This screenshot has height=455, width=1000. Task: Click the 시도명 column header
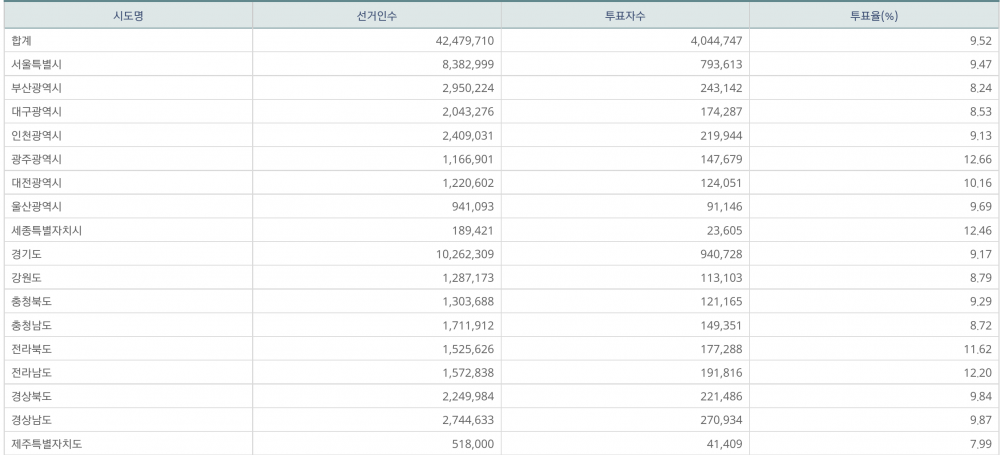click(x=126, y=15)
